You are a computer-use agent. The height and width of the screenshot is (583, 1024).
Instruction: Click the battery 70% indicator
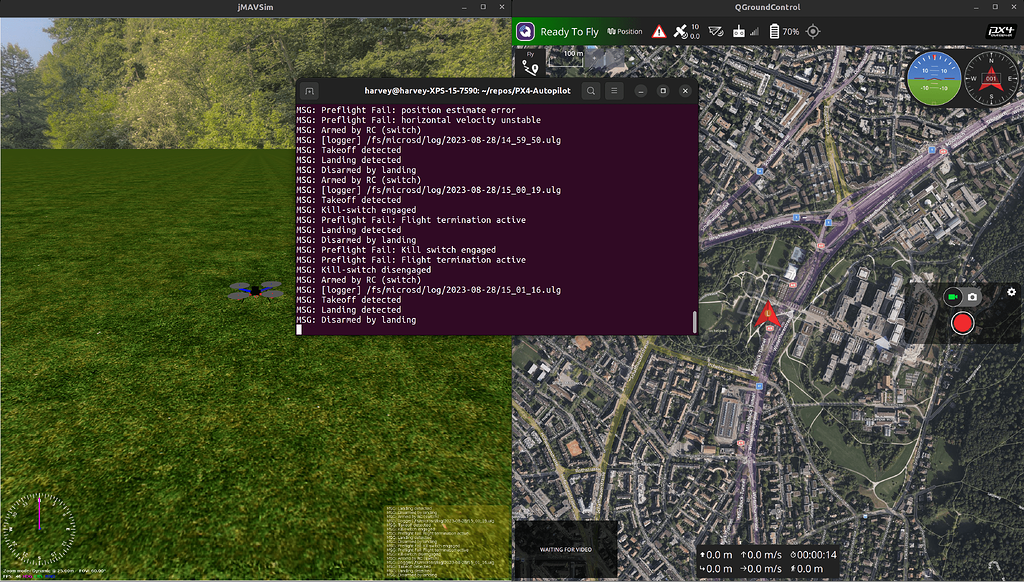click(x=783, y=31)
